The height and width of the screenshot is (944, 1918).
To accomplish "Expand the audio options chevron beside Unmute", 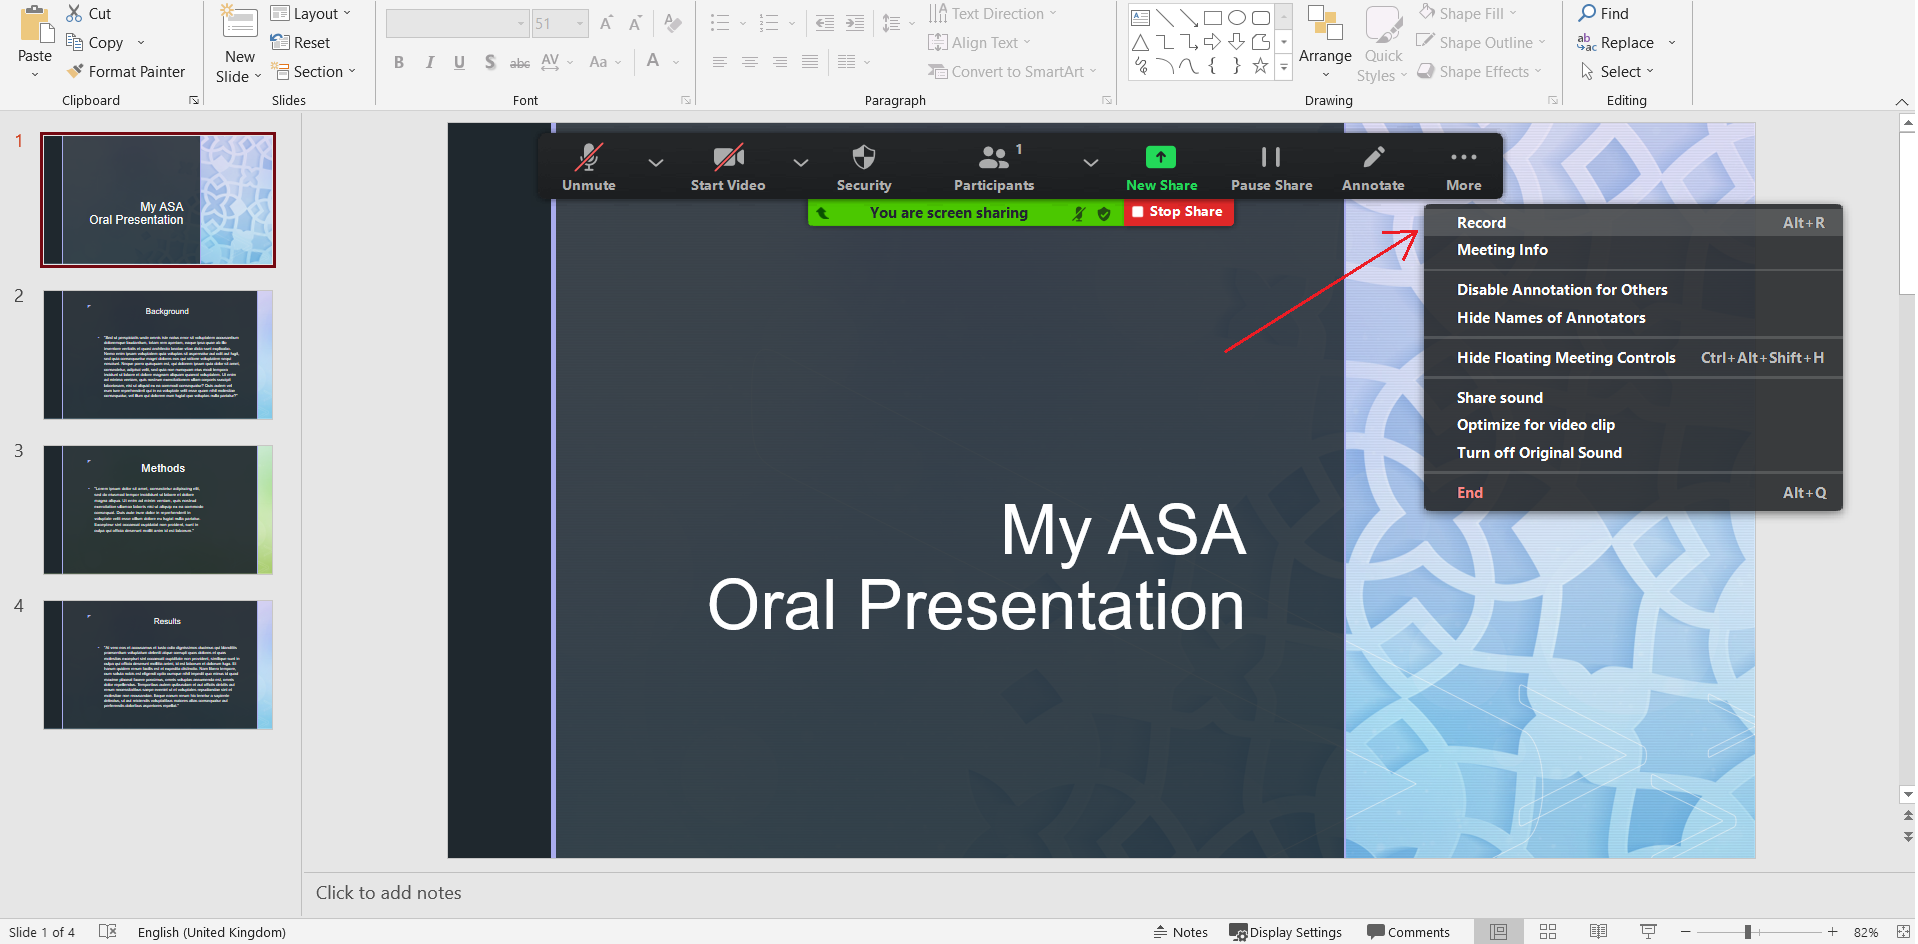I will pos(656,162).
